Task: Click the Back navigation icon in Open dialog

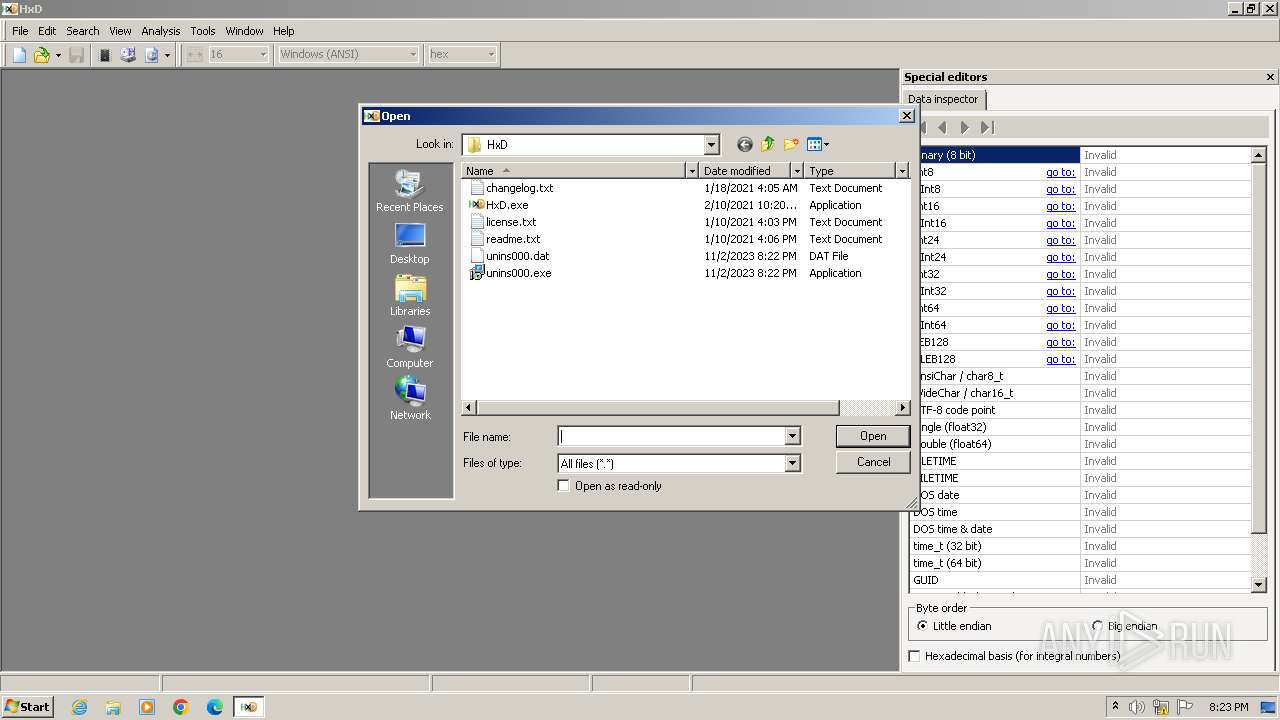Action: pos(744,144)
